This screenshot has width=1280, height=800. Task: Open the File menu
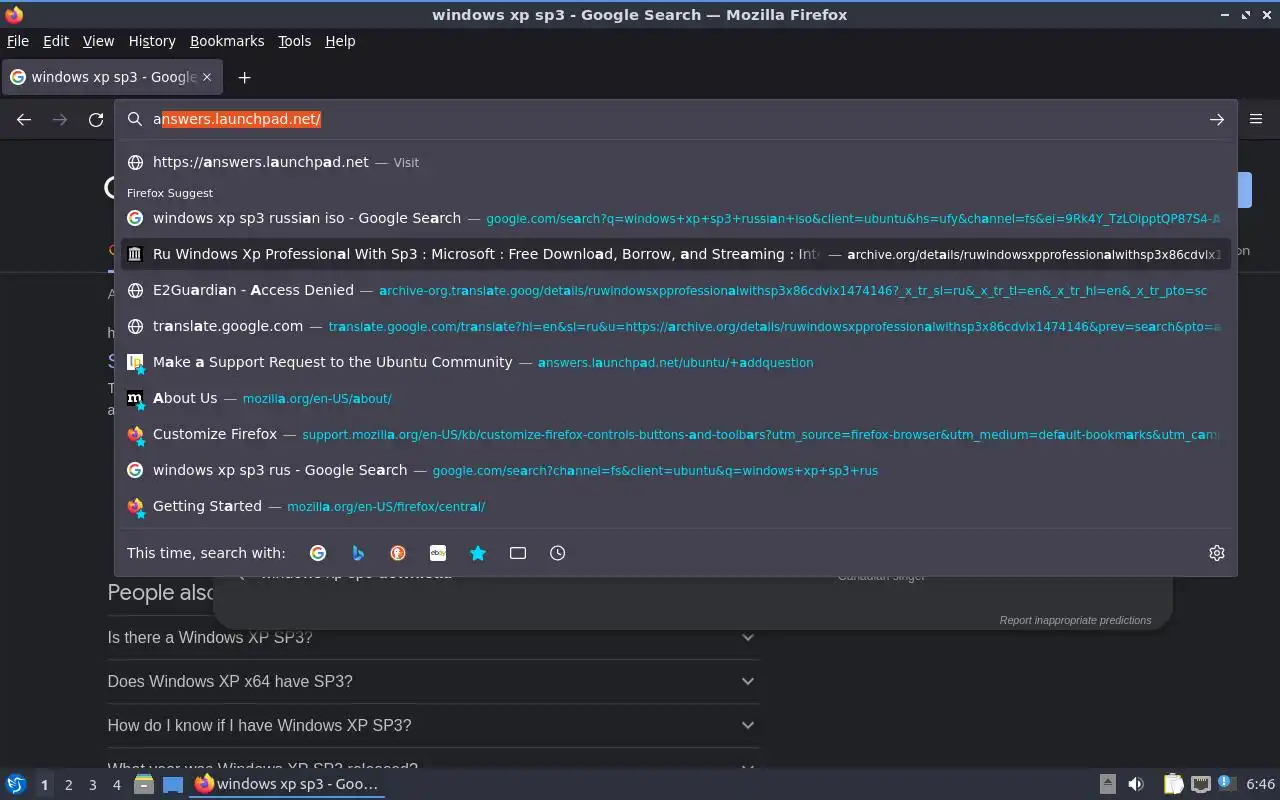coord(18,41)
